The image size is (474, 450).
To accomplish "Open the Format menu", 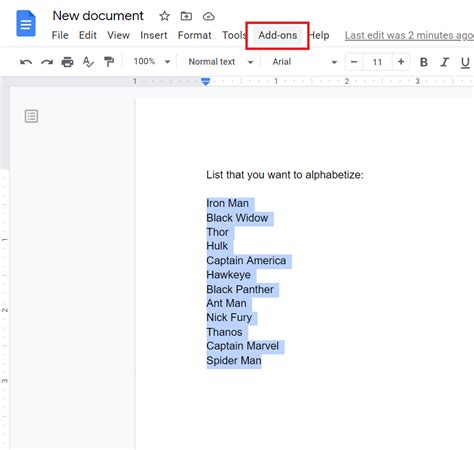I will (195, 35).
